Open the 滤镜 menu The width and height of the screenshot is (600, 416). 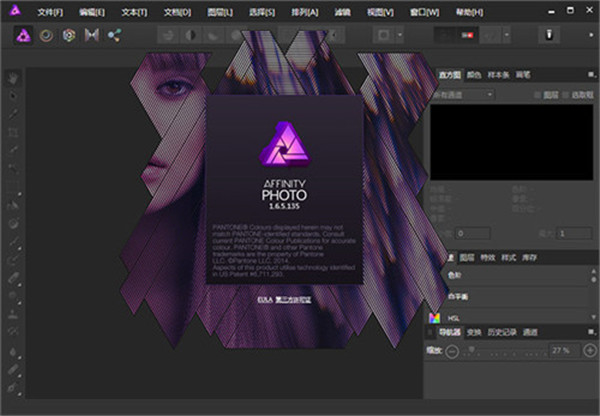pyautogui.click(x=342, y=12)
